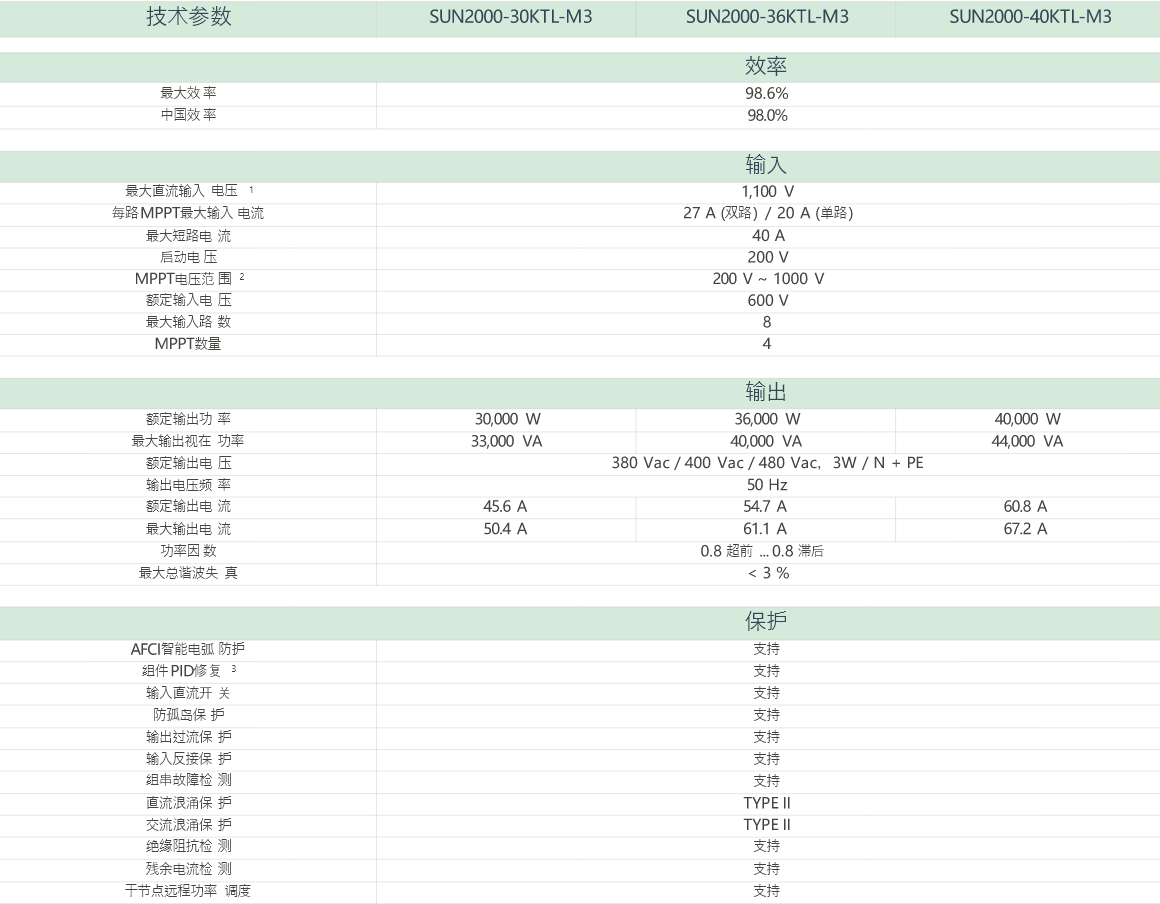
Task: Click the MPPT数量 row label
Action: (188, 344)
